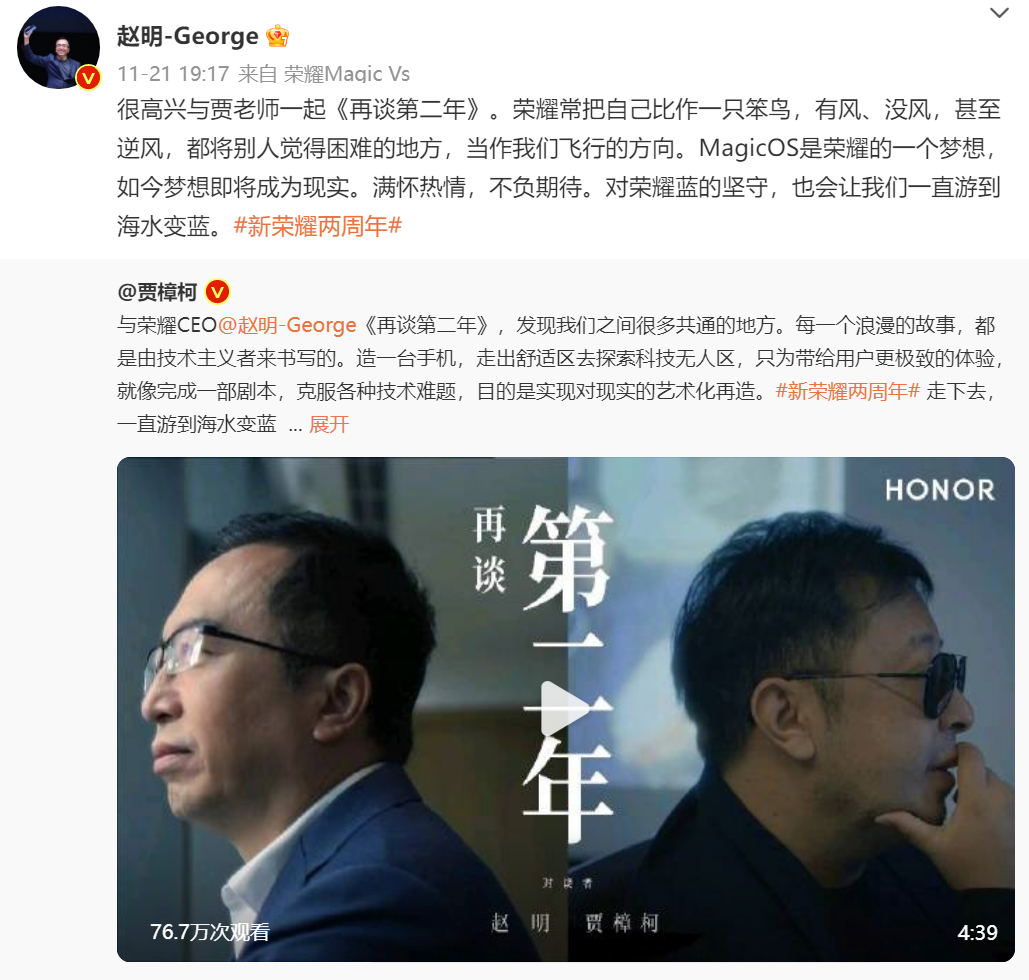The width and height of the screenshot is (1029, 980).
Task: Open #新荣耀两周年# hashtag in main post
Action: 318,226
